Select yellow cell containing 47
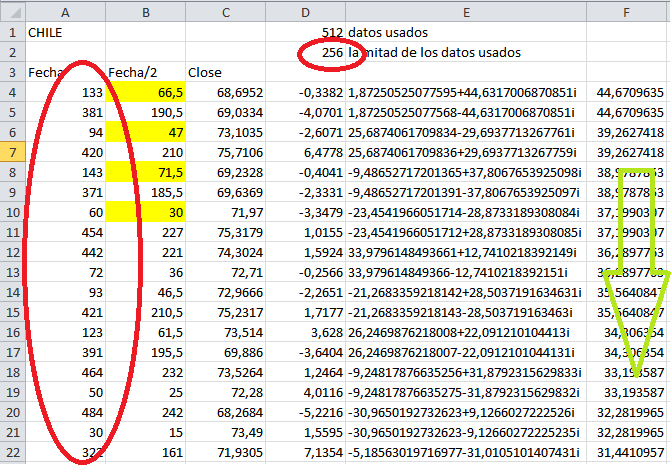Image resolution: width=672 pixels, height=466 pixels. click(147, 132)
